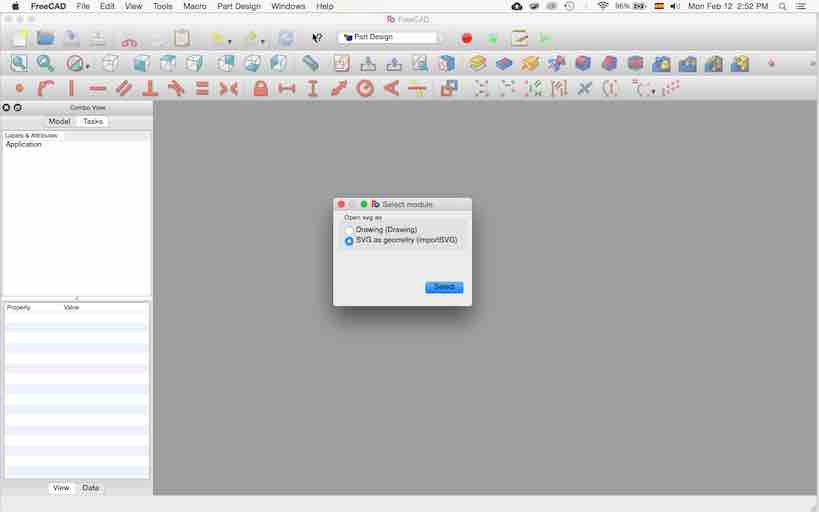Apply the parallel constraint icon

[124, 88]
